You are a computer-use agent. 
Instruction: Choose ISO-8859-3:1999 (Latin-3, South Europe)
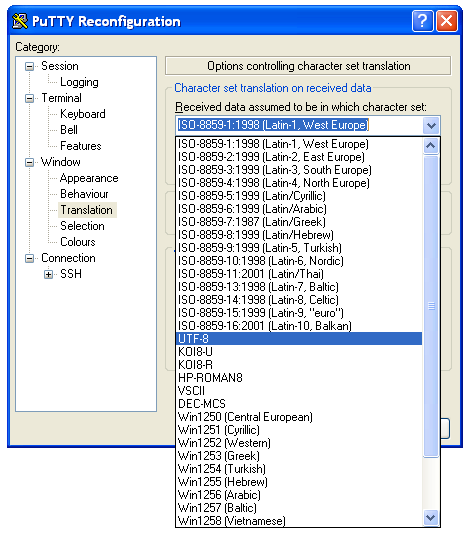click(x=299, y=170)
